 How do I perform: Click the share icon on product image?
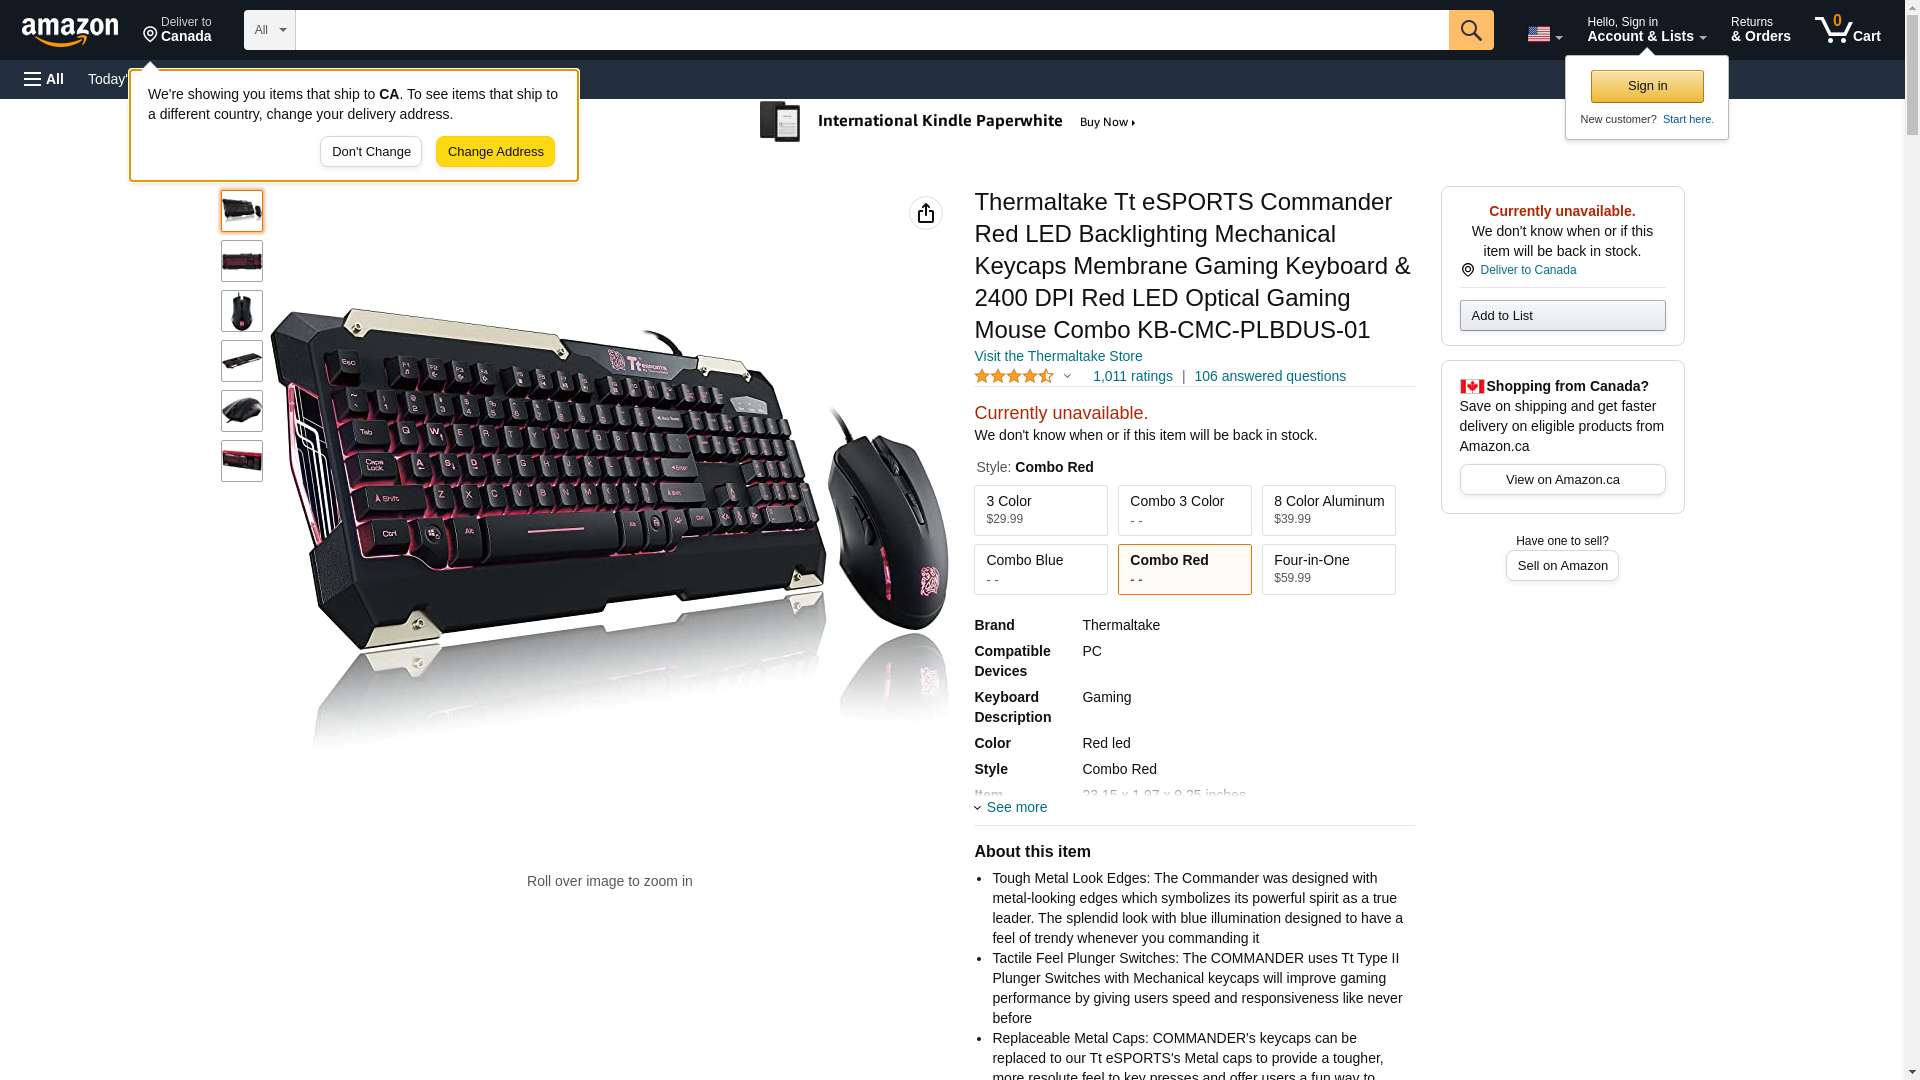(x=926, y=213)
